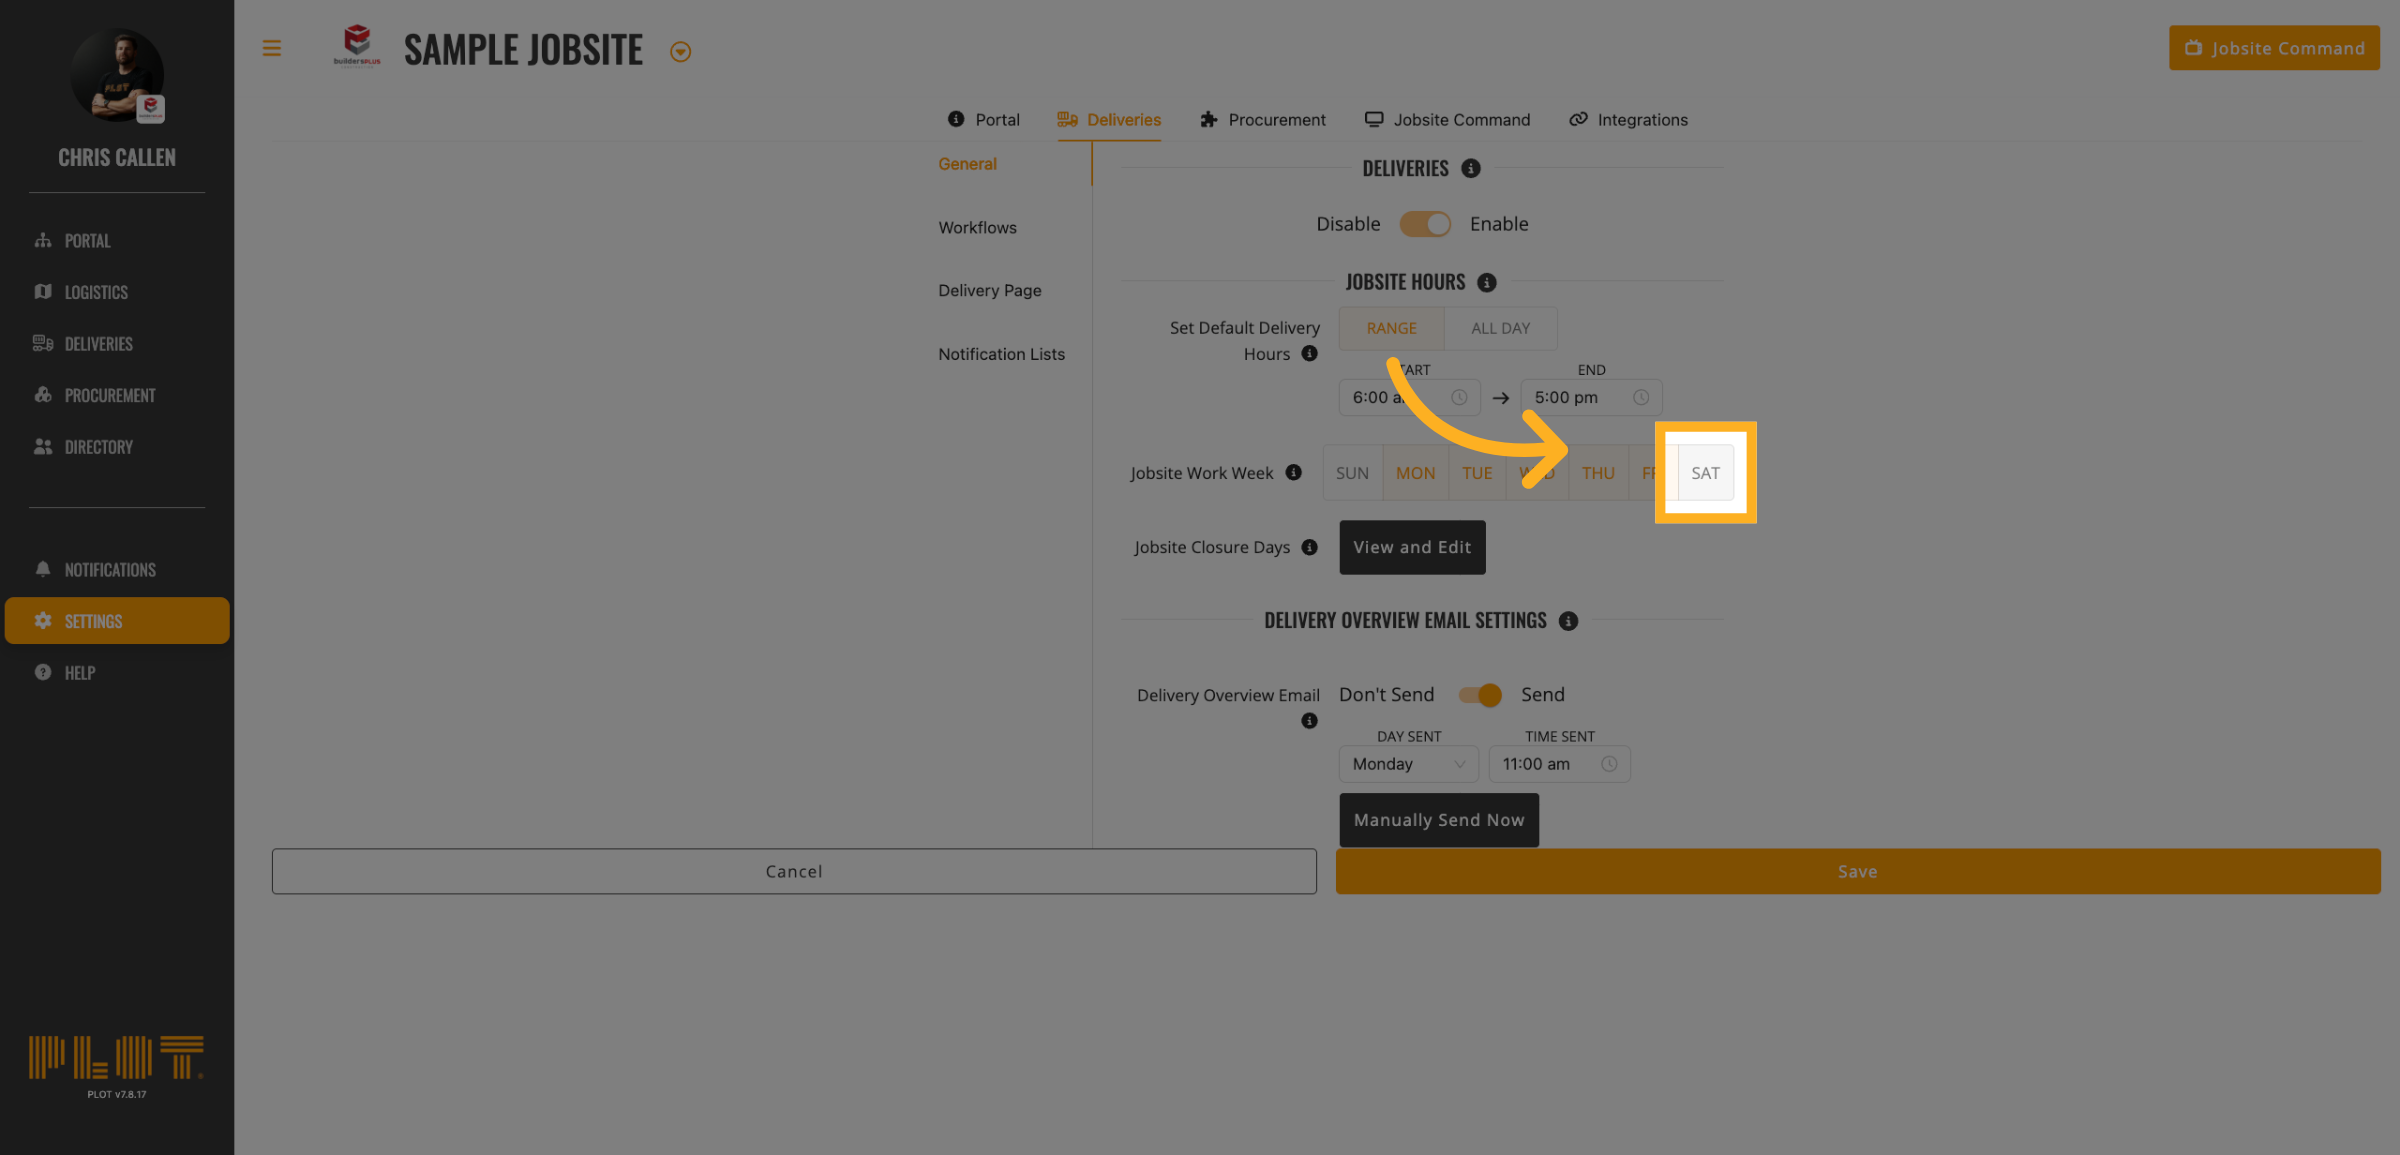Click the info icon beside Deliveries heading
Screen dimensions: 2400x1155
[x=1470, y=168]
